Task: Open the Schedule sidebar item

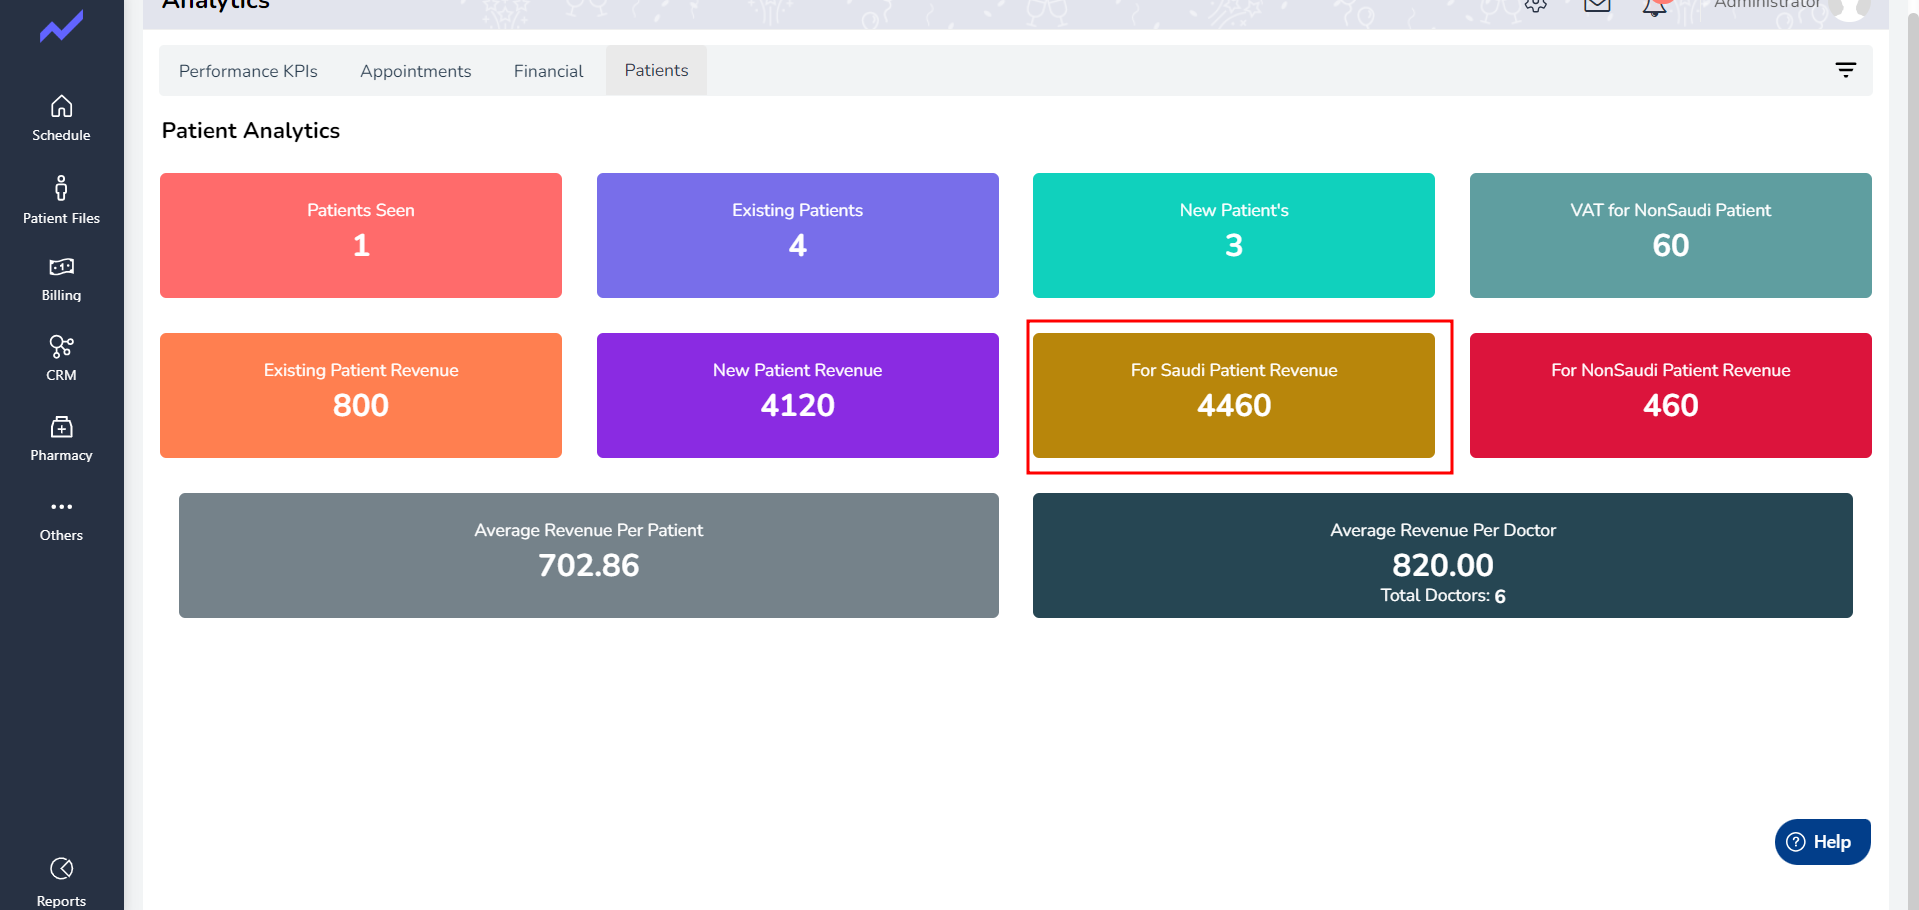Action: click(x=61, y=118)
